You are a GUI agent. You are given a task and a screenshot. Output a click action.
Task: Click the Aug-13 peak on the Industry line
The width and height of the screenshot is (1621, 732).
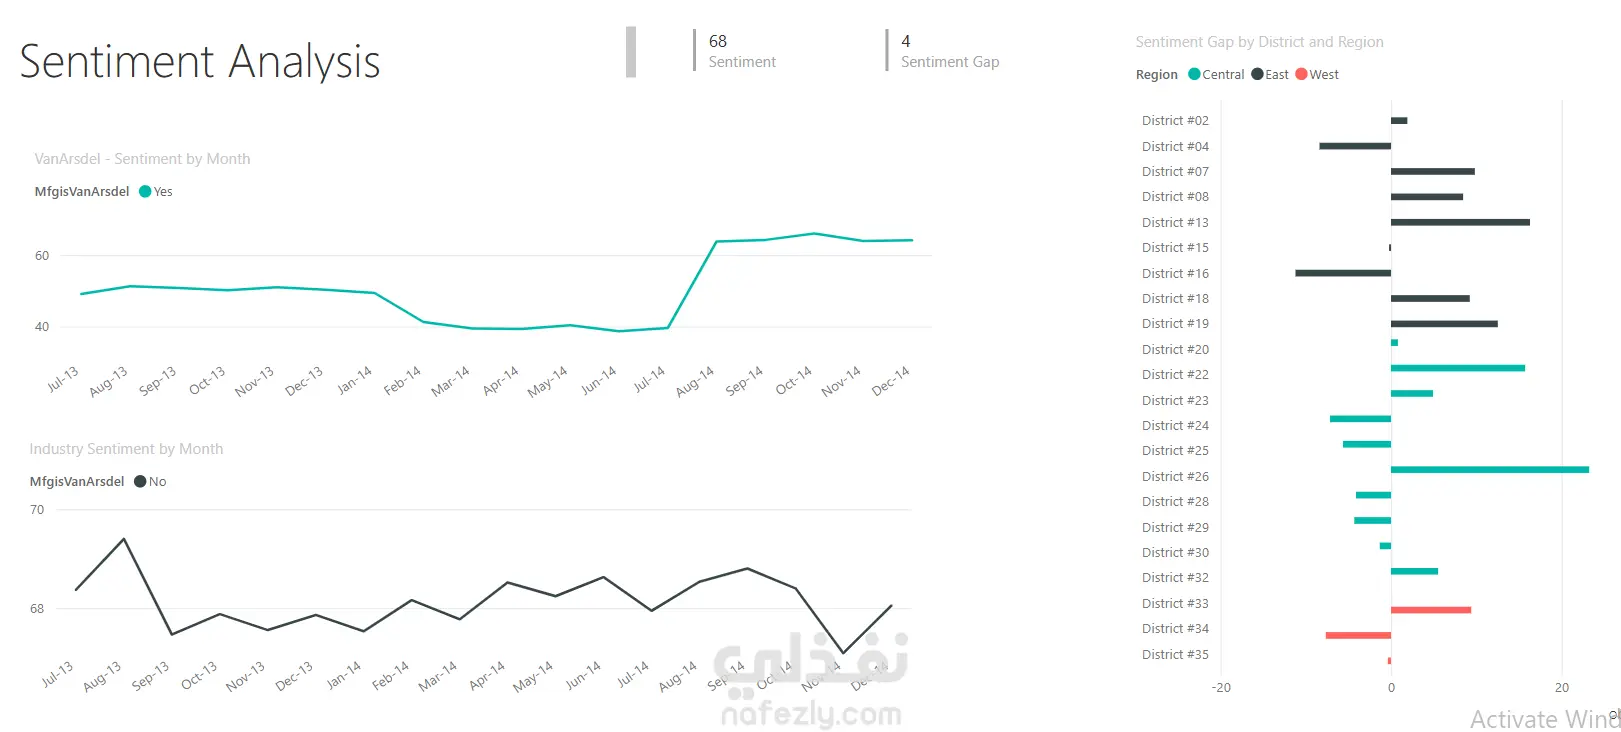(x=124, y=539)
